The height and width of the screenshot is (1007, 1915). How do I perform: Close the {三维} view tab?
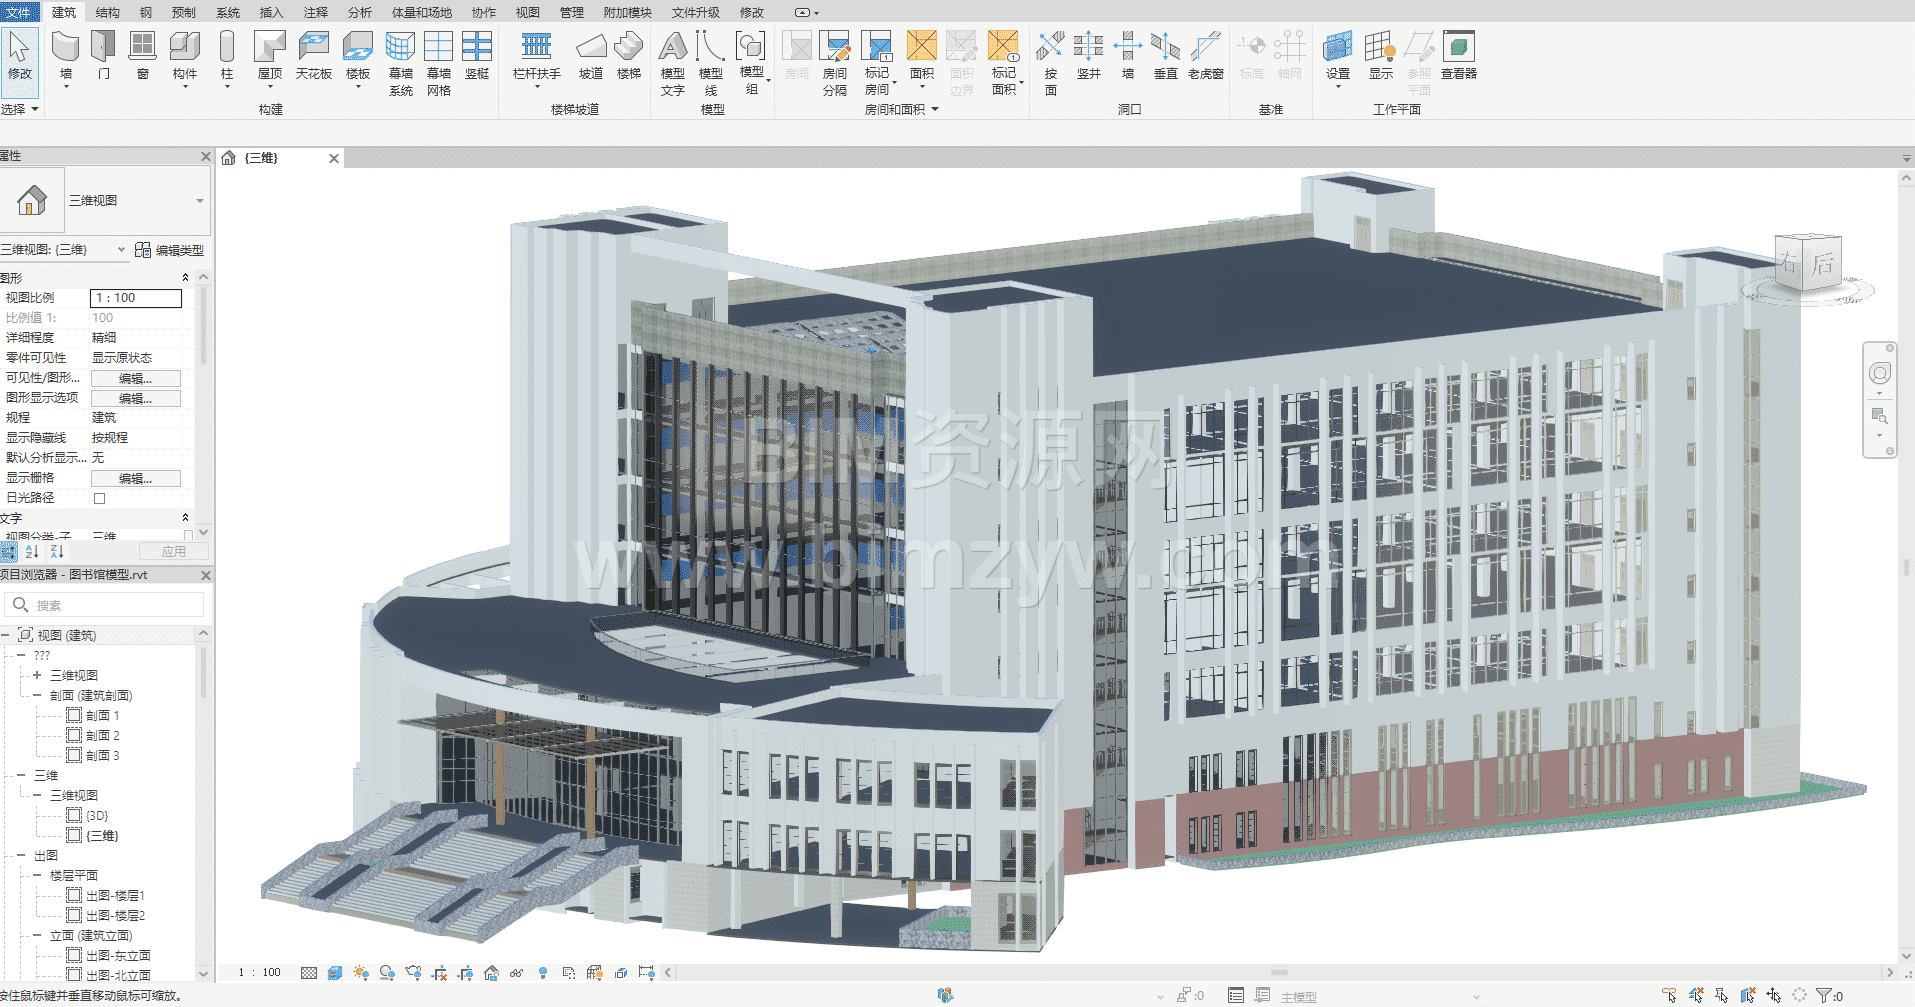334,158
